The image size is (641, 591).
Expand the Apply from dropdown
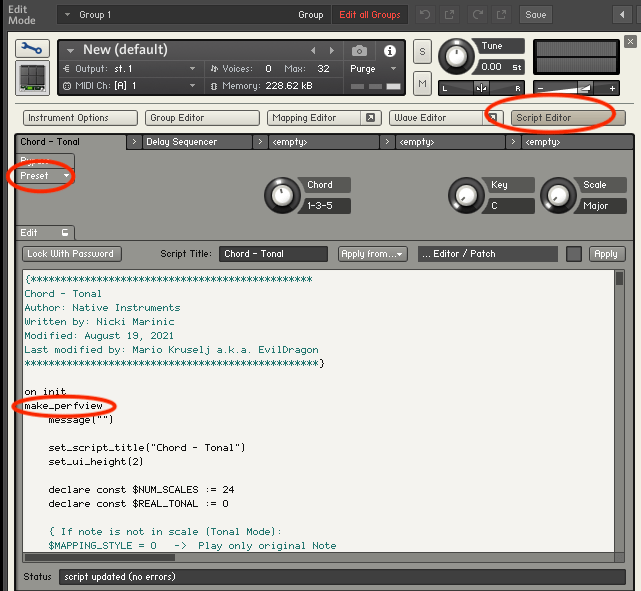point(372,254)
